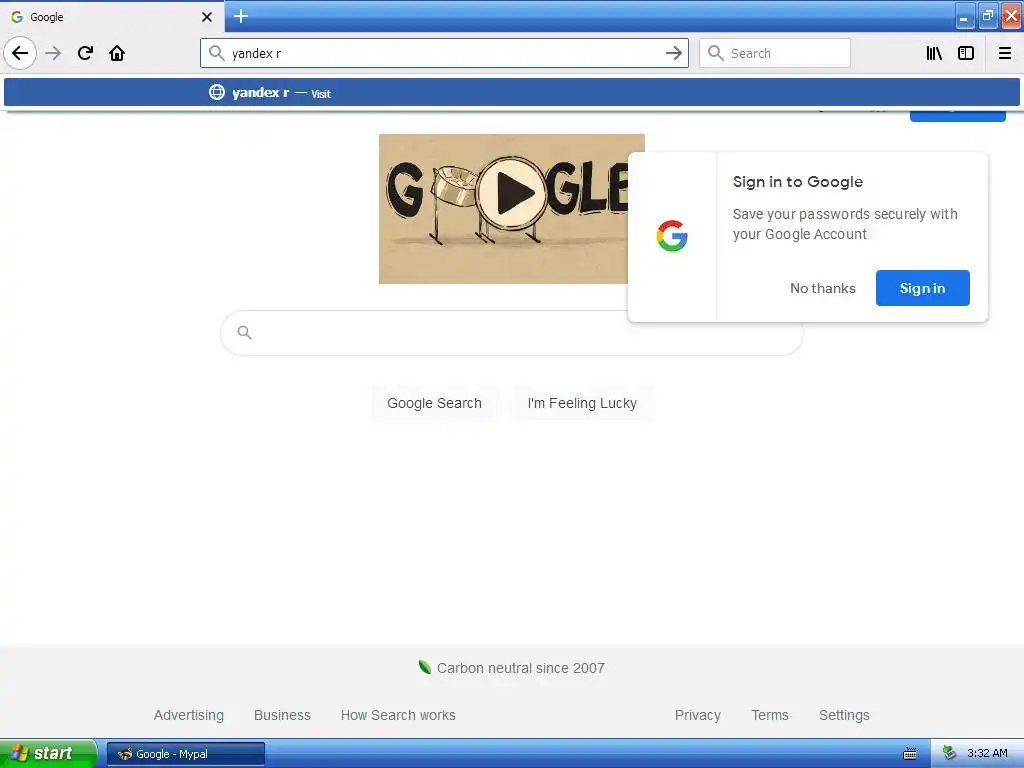The height and width of the screenshot is (768, 1024).
Task: Open the Library bookshelf icon
Action: click(934, 53)
